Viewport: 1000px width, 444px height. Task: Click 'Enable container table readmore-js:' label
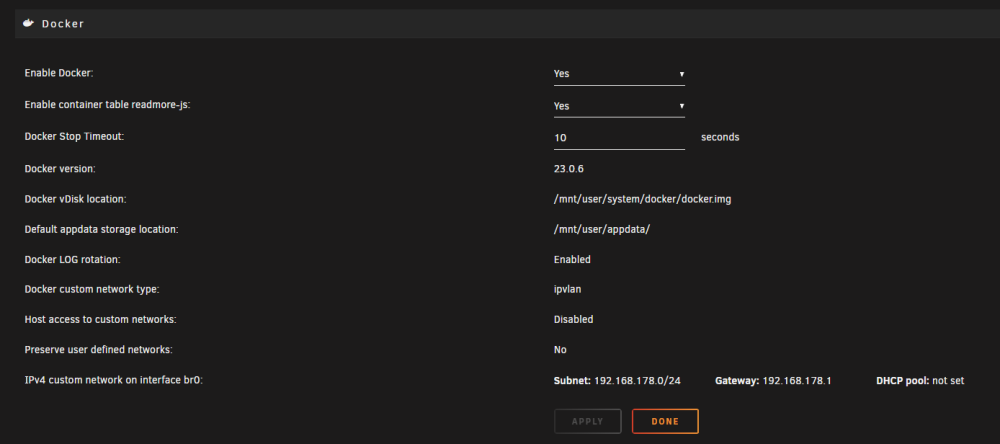point(107,105)
